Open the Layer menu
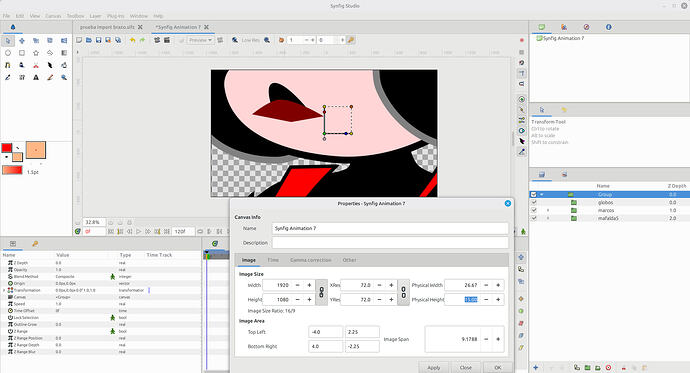Screen dimensions: 690x373 pyautogui.click(x=95, y=16)
